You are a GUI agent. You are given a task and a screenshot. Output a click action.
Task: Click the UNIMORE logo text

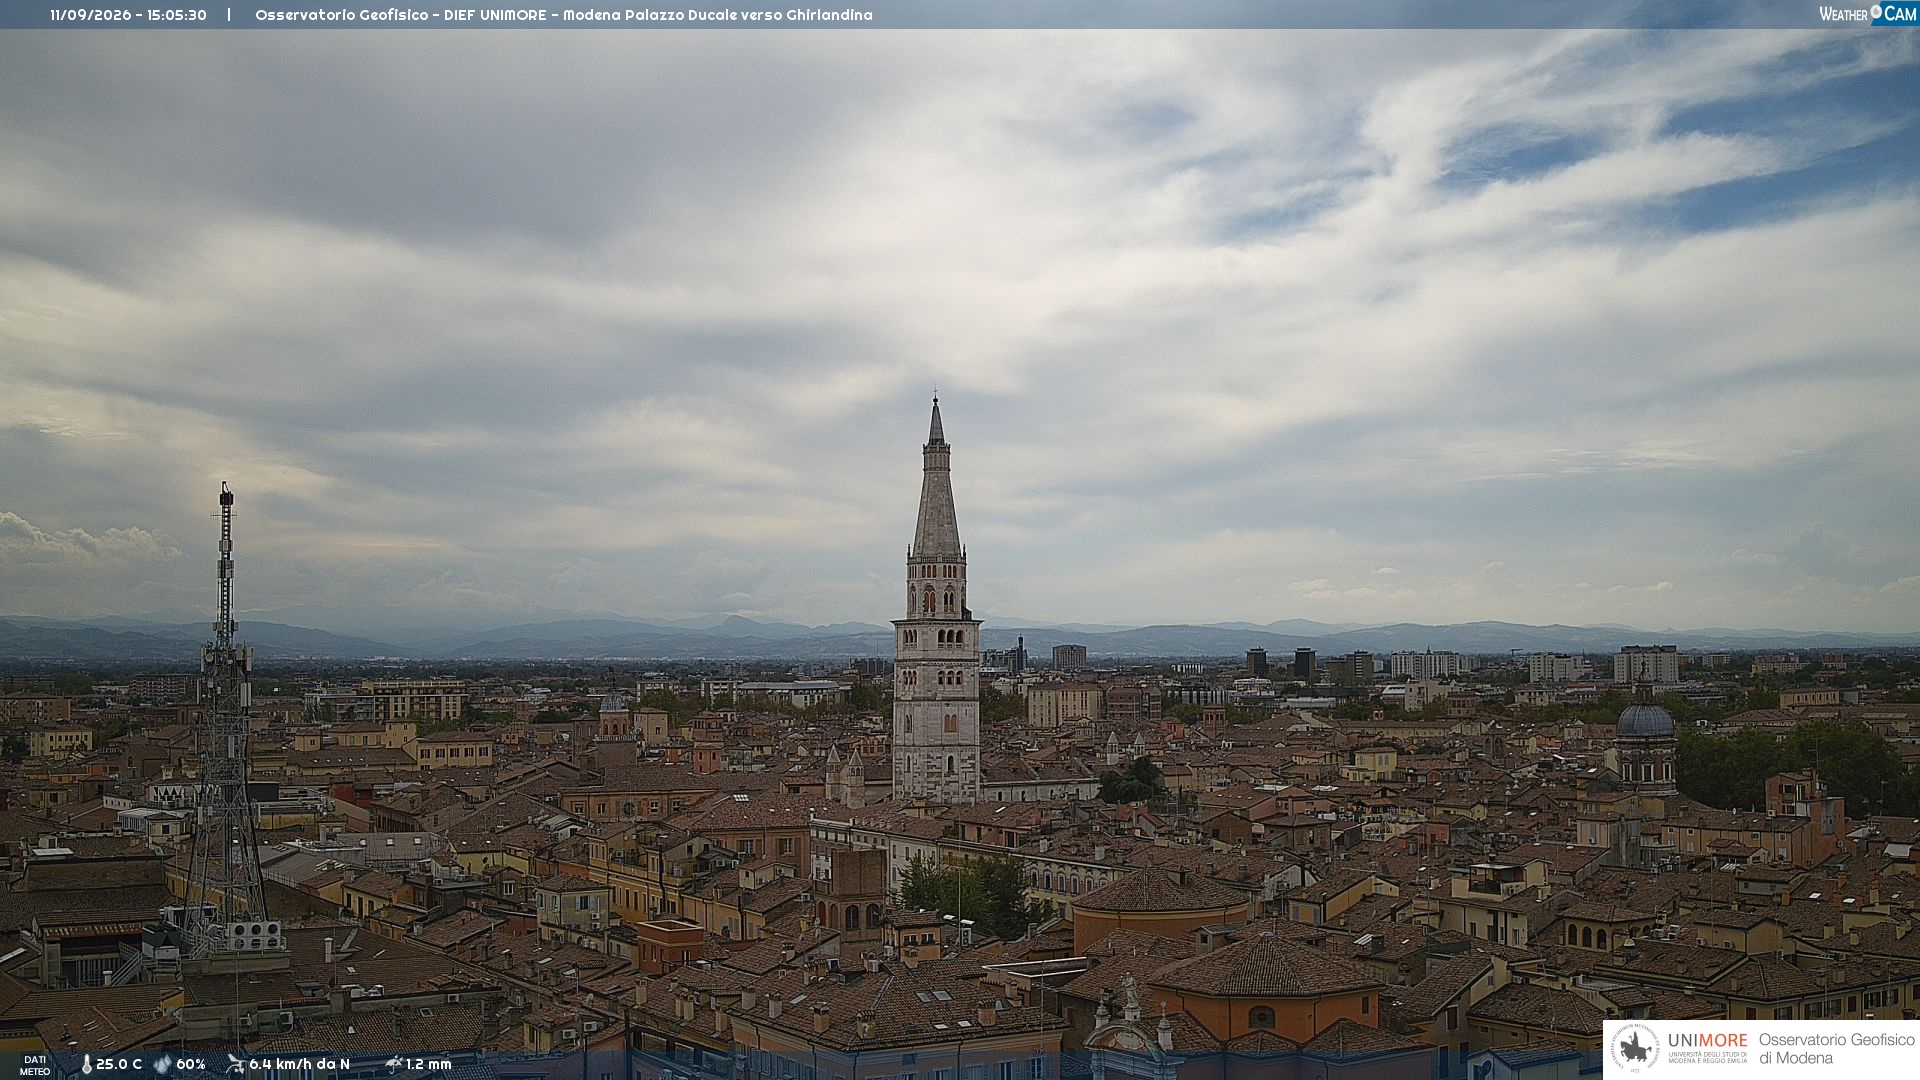click(1707, 1041)
